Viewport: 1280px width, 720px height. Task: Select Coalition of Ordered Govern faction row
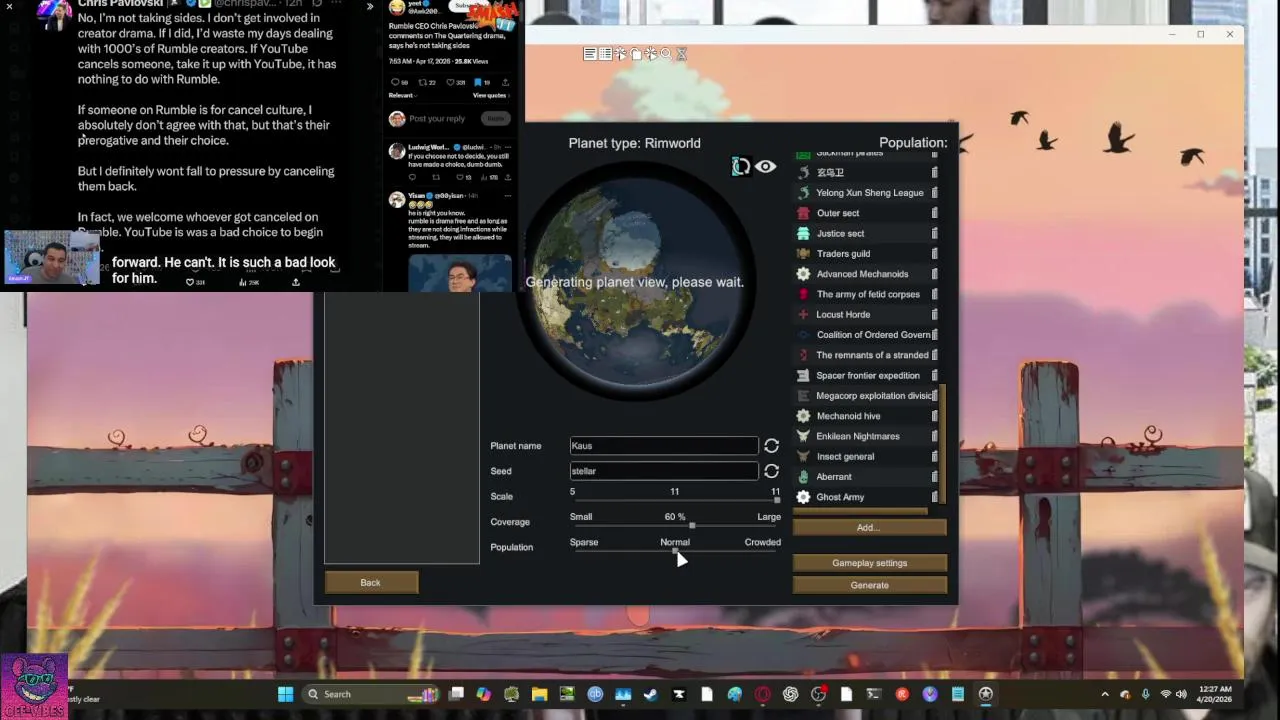866,335
